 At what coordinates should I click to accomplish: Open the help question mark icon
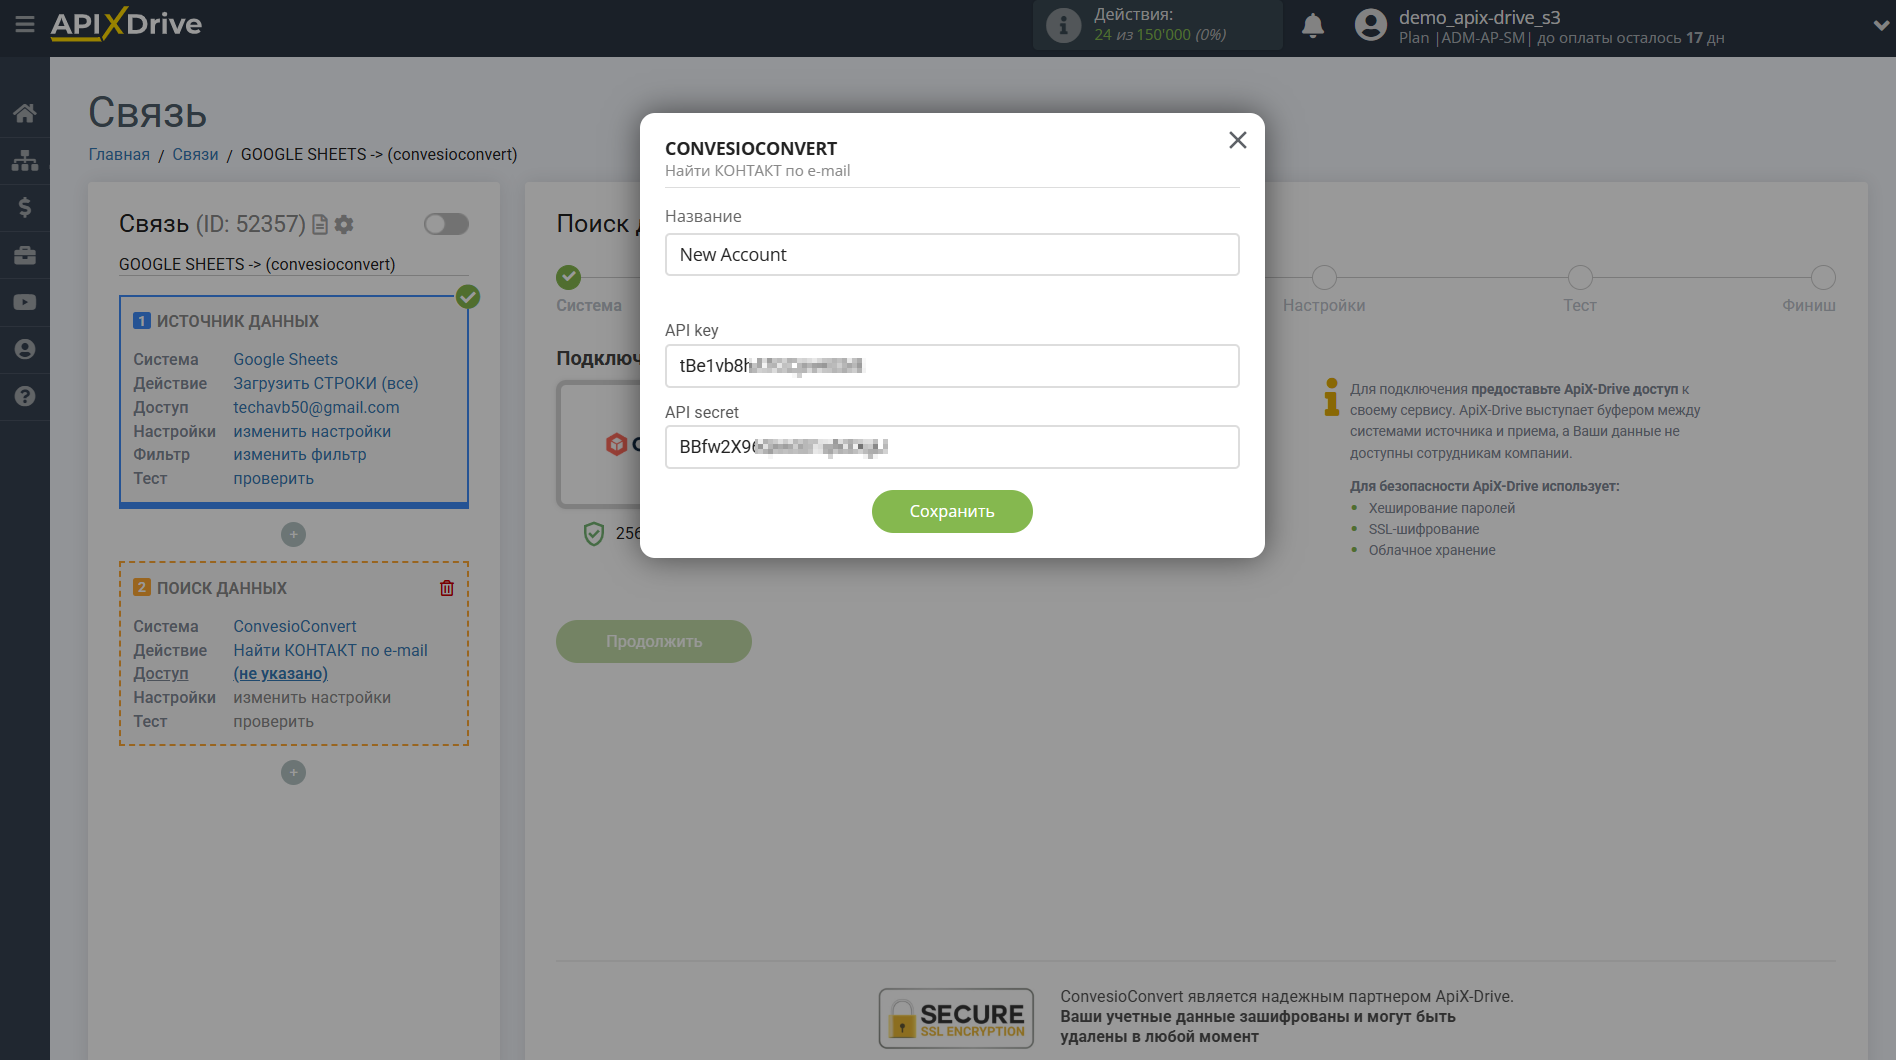coord(25,396)
